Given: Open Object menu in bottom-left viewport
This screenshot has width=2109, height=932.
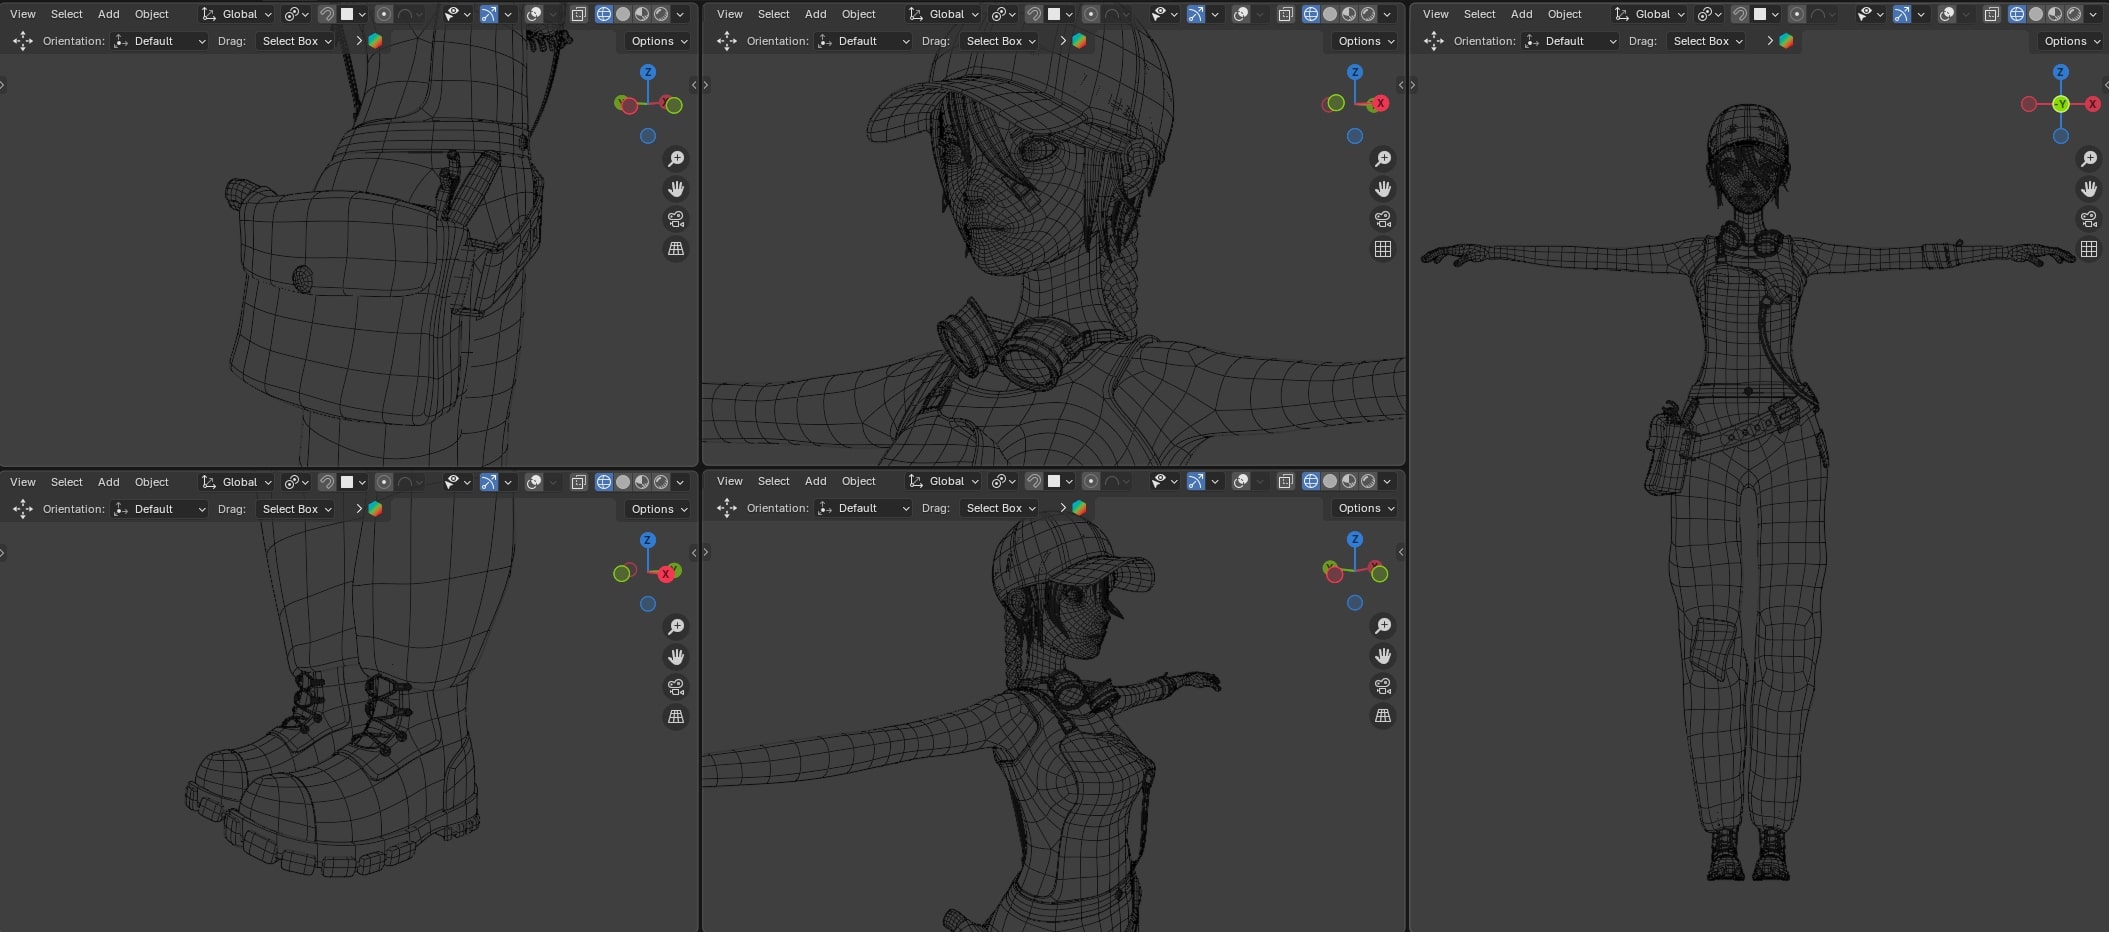Looking at the screenshot, I should (x=152, y=482).
